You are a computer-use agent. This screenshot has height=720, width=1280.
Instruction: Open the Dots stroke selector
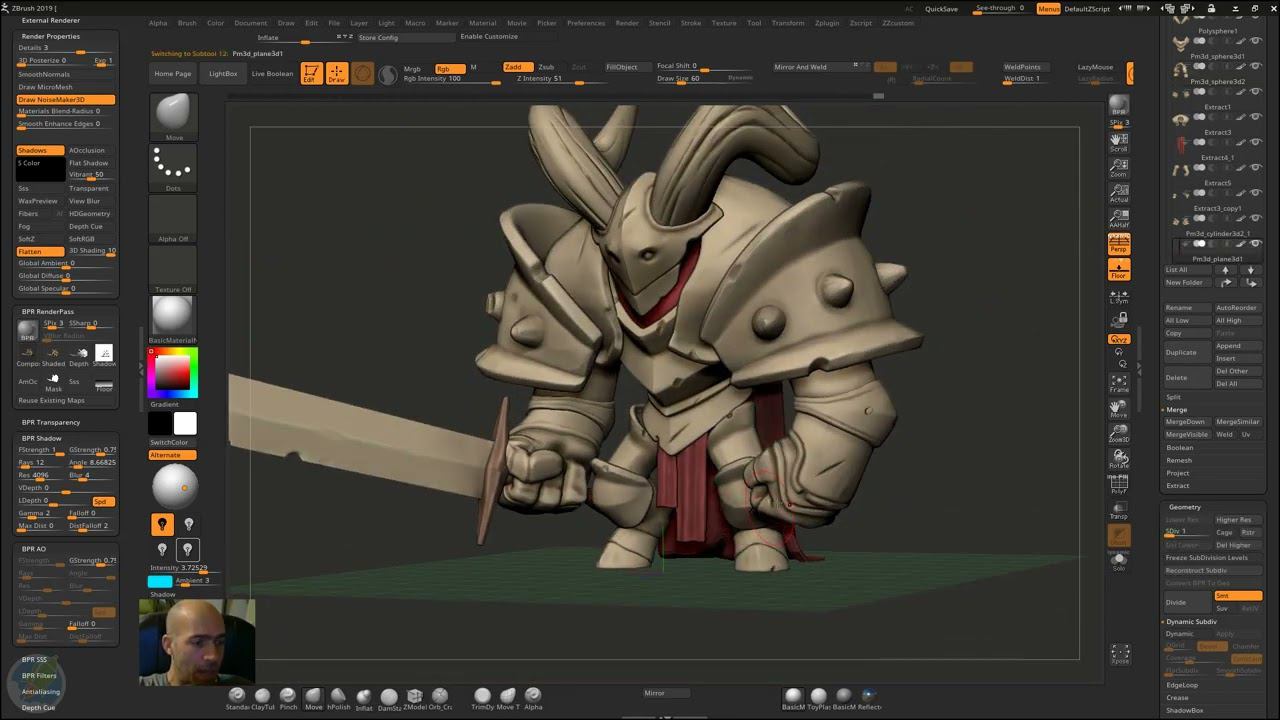point(174,167)
